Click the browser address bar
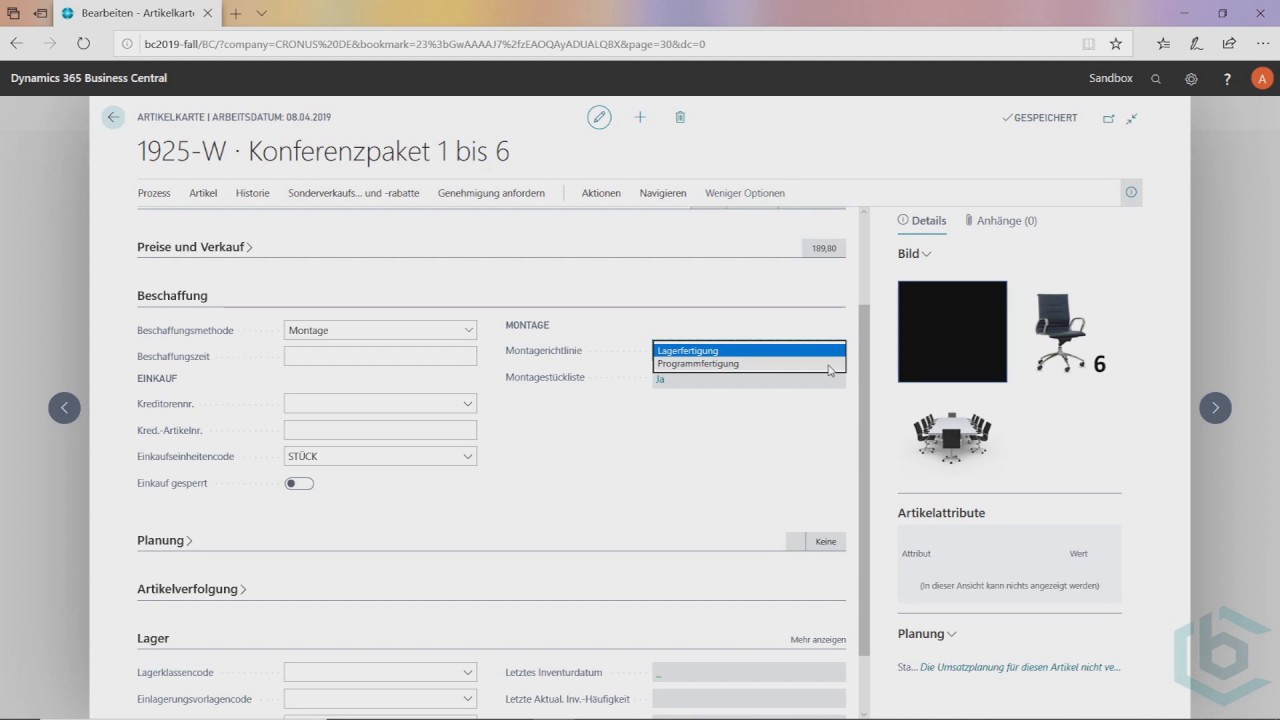 coord(600,44)
